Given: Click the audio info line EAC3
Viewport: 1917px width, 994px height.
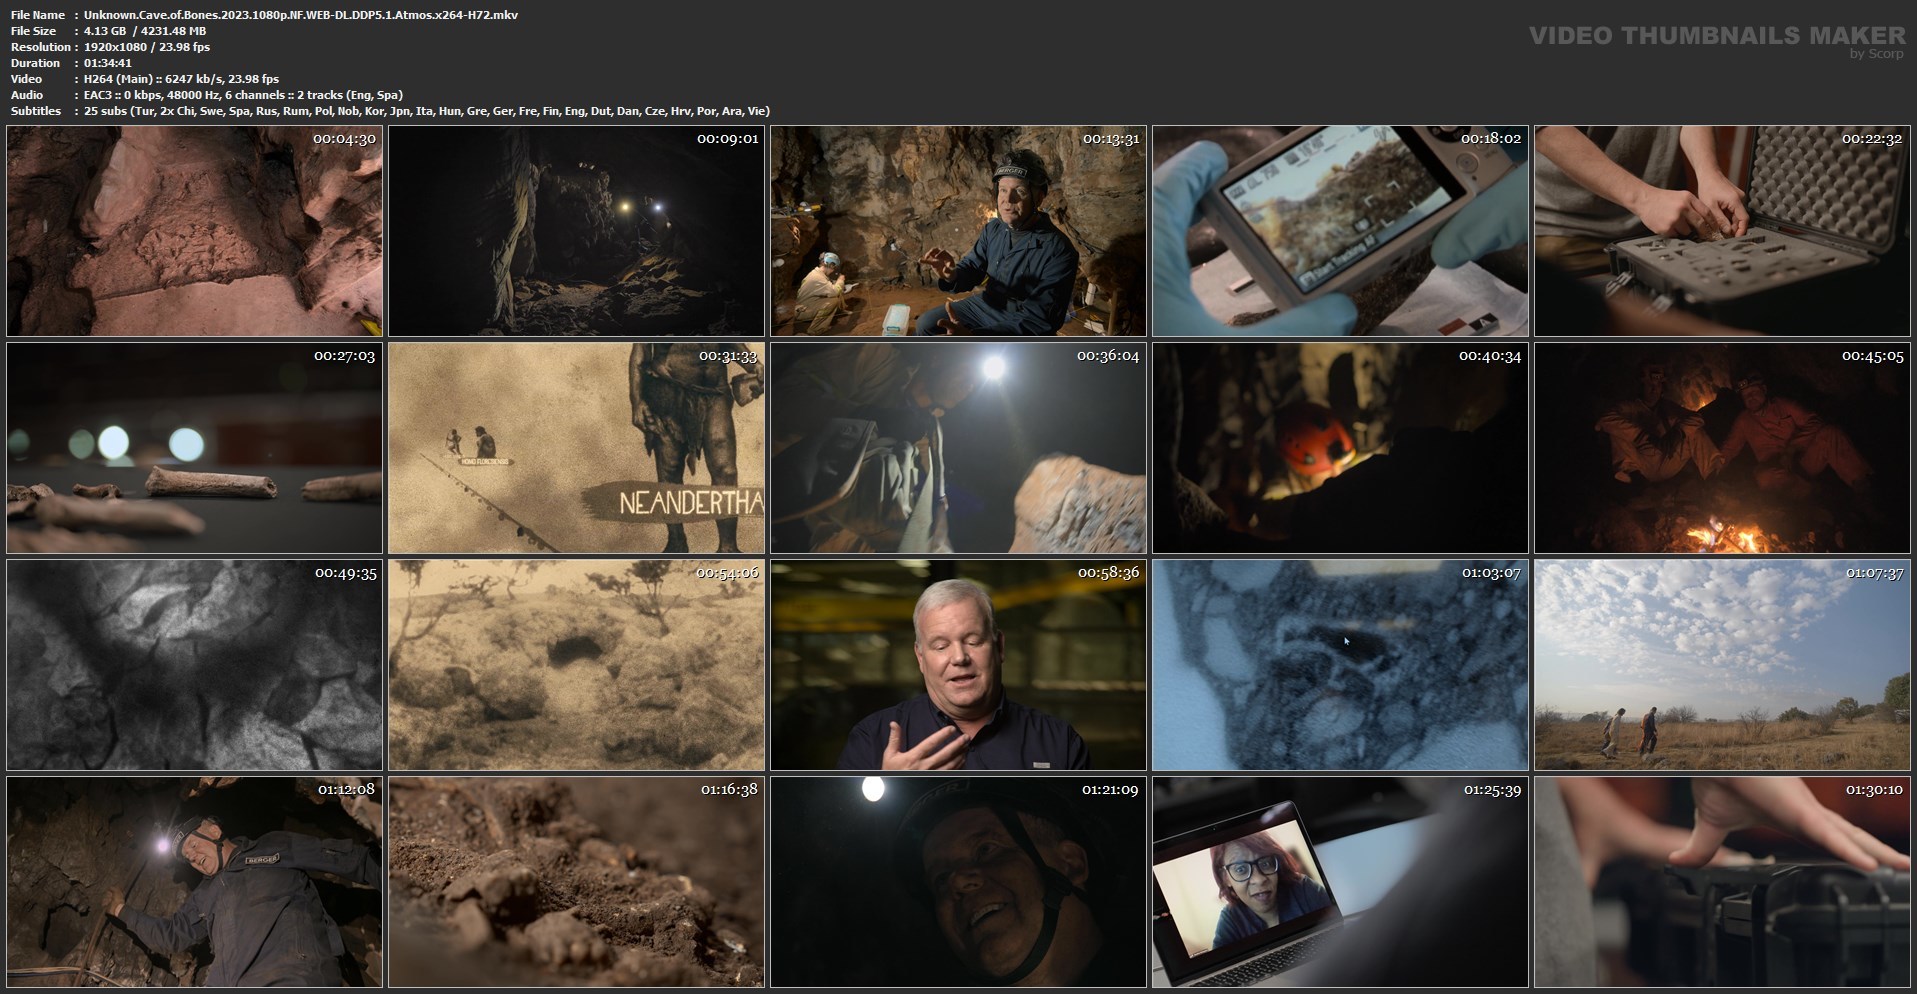Looking at the screenshot, I should coord(243,95).
